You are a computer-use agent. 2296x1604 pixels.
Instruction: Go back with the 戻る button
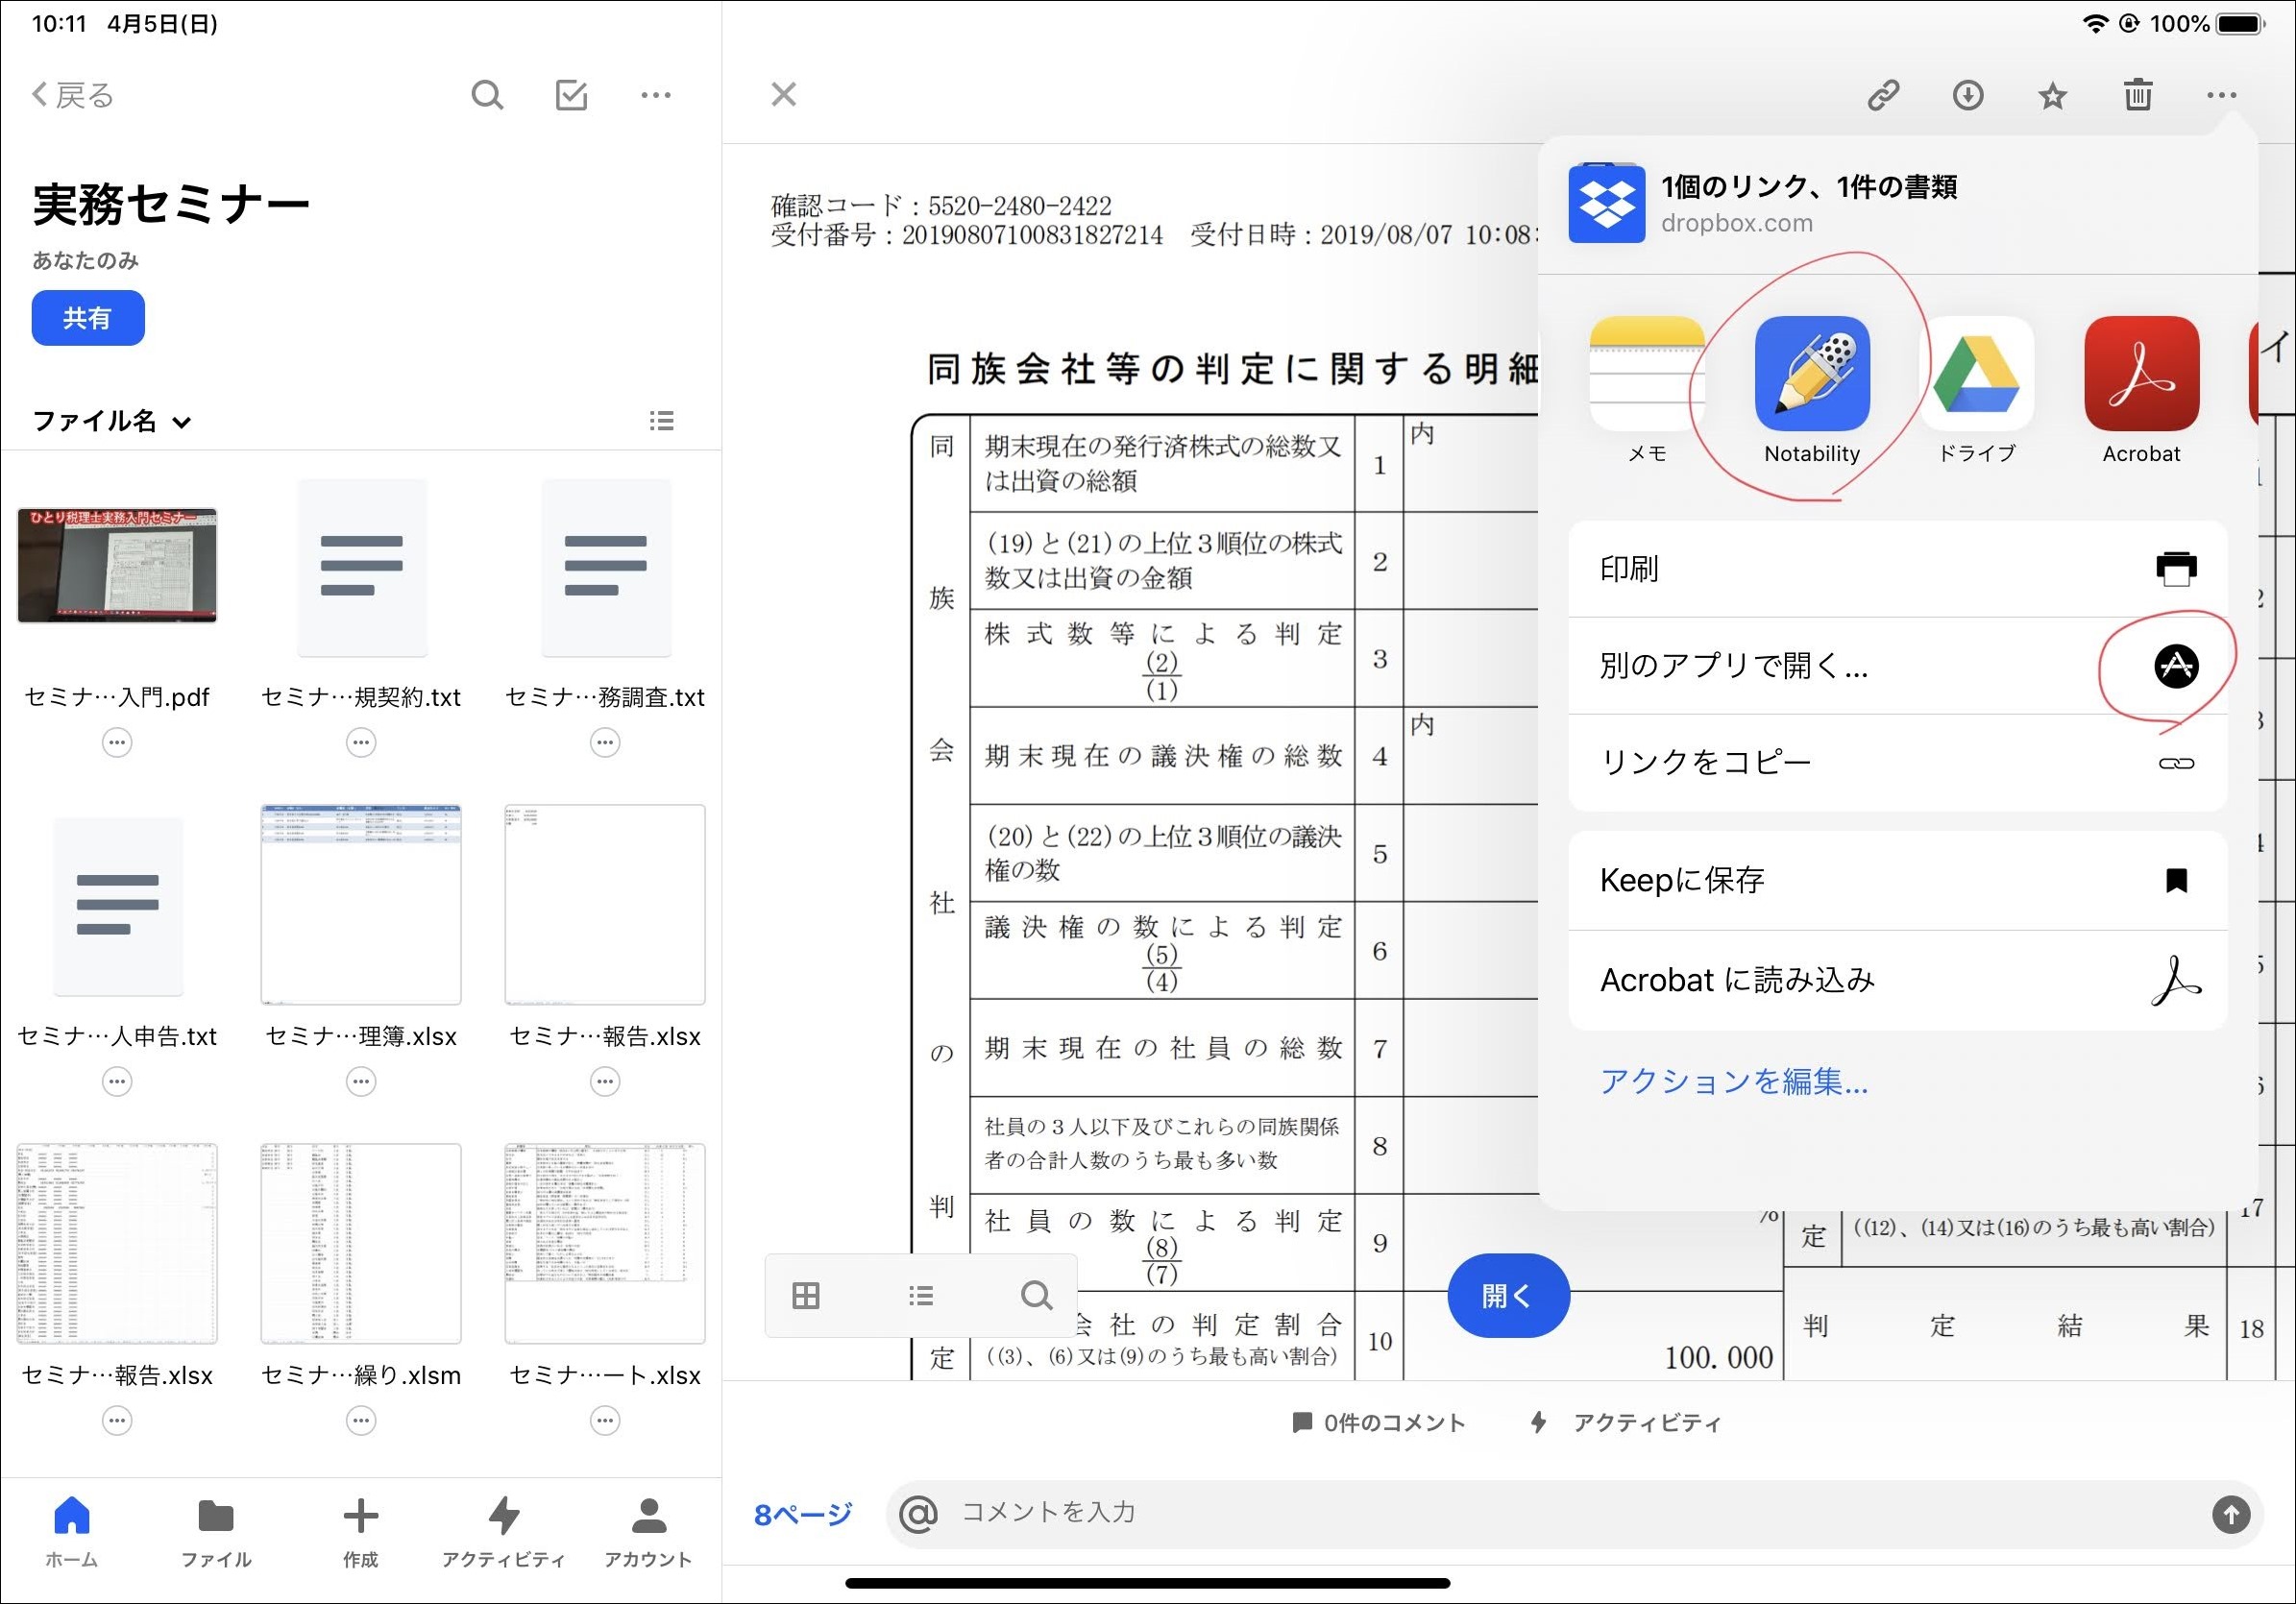(x=73, y=95)
